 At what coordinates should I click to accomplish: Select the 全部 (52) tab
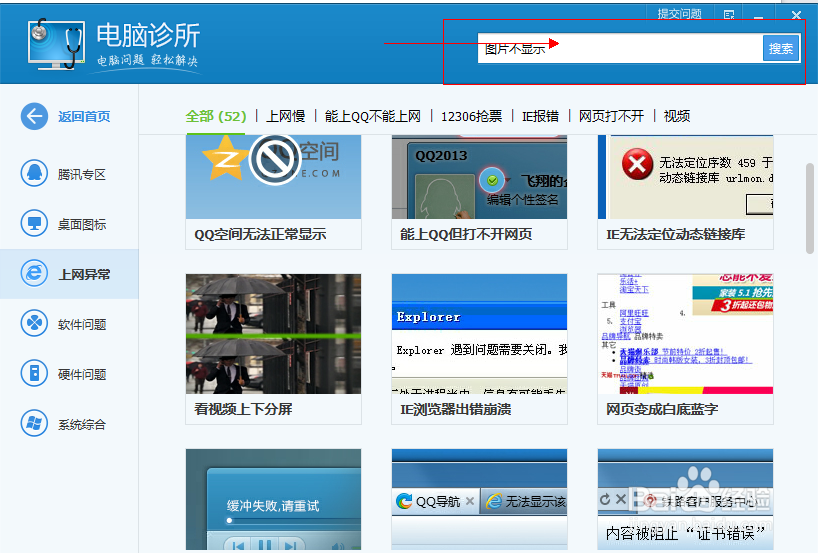[215, 116]
